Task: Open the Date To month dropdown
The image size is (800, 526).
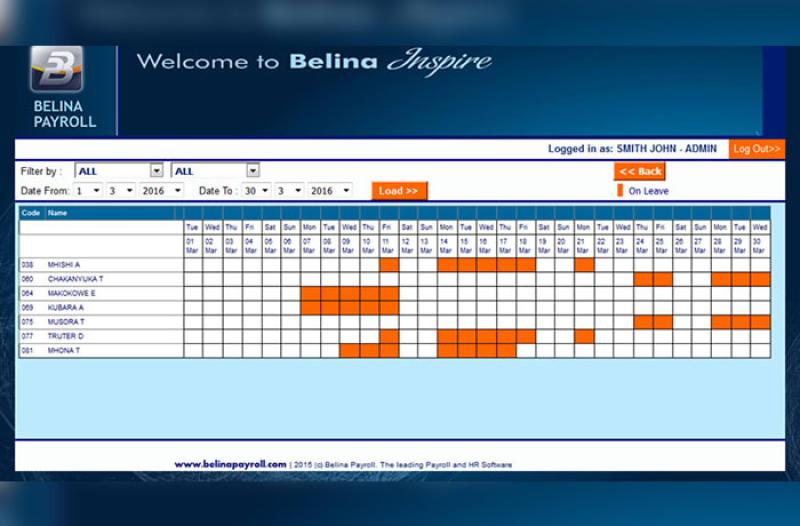Action: (x=290, y=190)
